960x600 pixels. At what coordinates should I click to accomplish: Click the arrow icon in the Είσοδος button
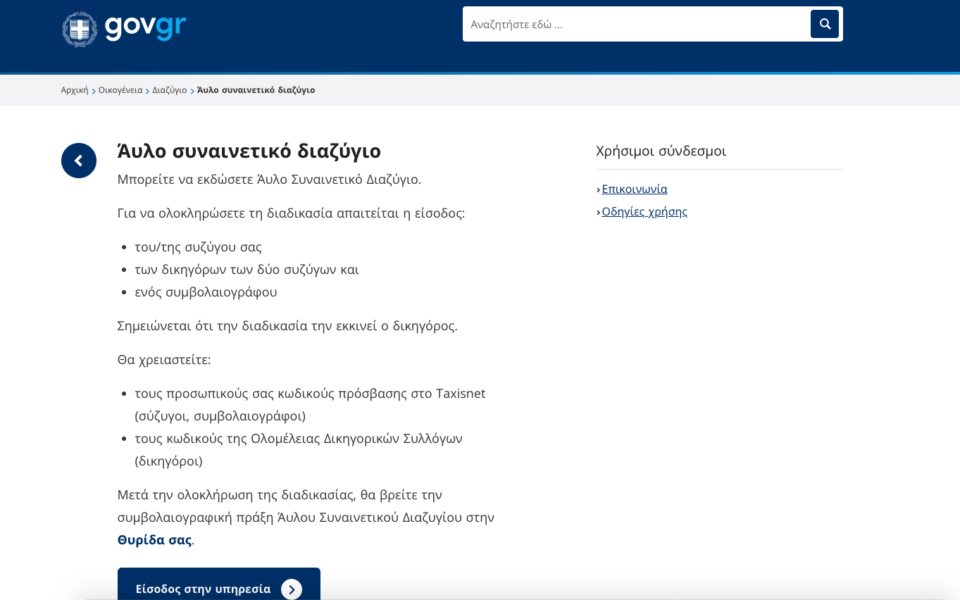pos(291,589)
